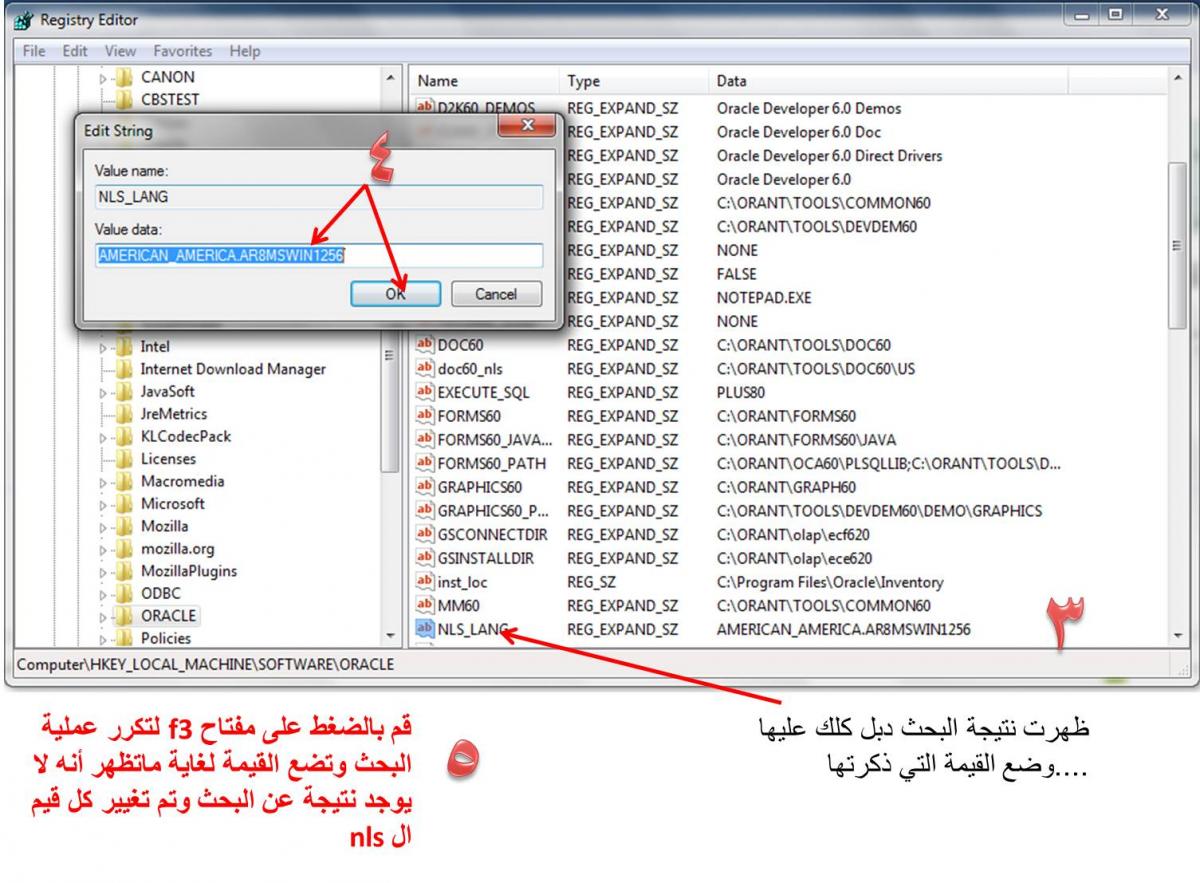1200x883 pixels.
Task: Cancel the Edit String dialog
Action: [x=496, y=294]
